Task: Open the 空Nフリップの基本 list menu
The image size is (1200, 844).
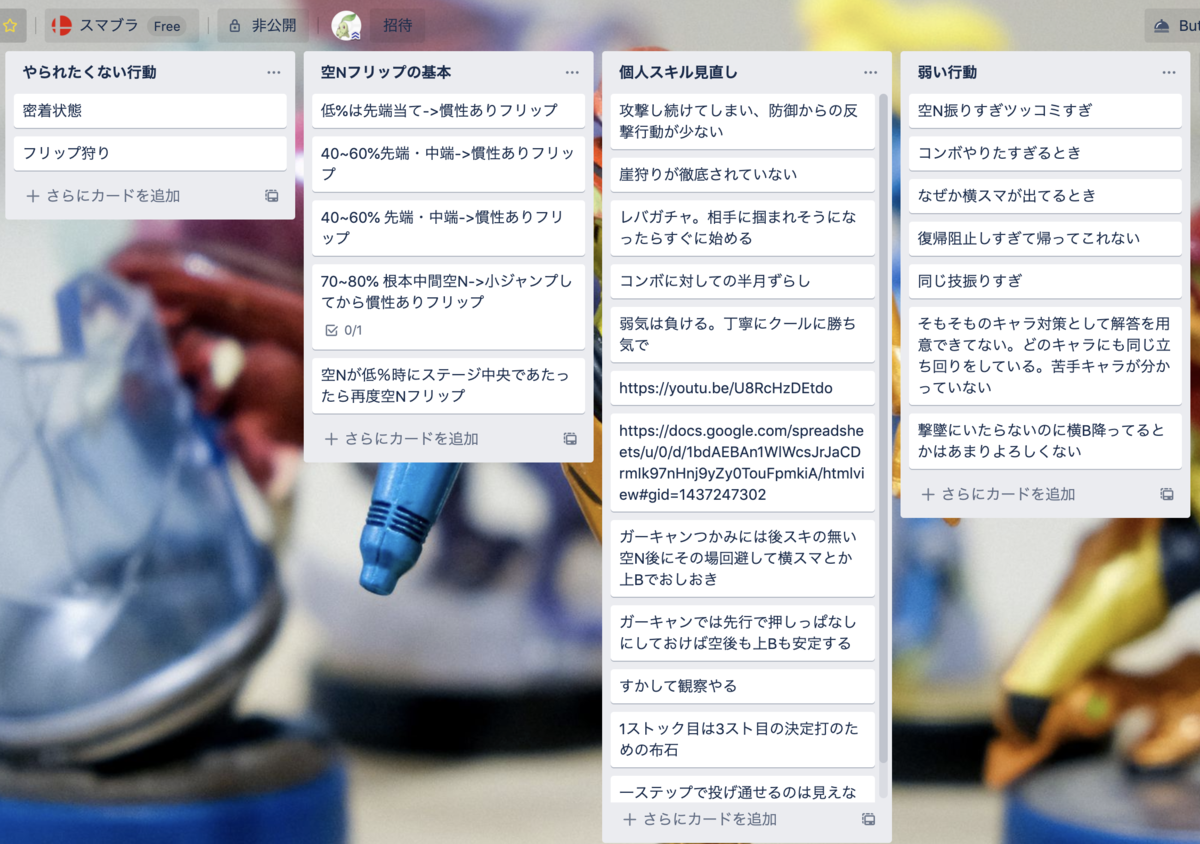Action: click(x=571, y=72)
